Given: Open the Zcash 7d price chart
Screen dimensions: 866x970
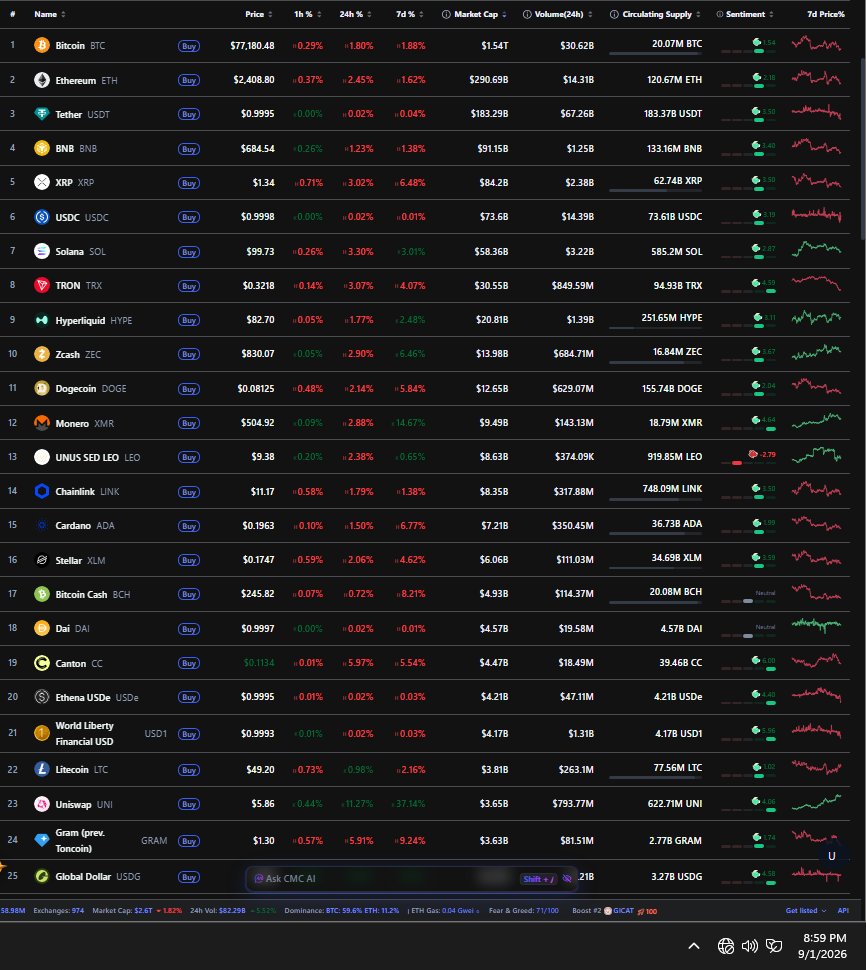Looking at the screenshot, I should [x=817, y=352].
